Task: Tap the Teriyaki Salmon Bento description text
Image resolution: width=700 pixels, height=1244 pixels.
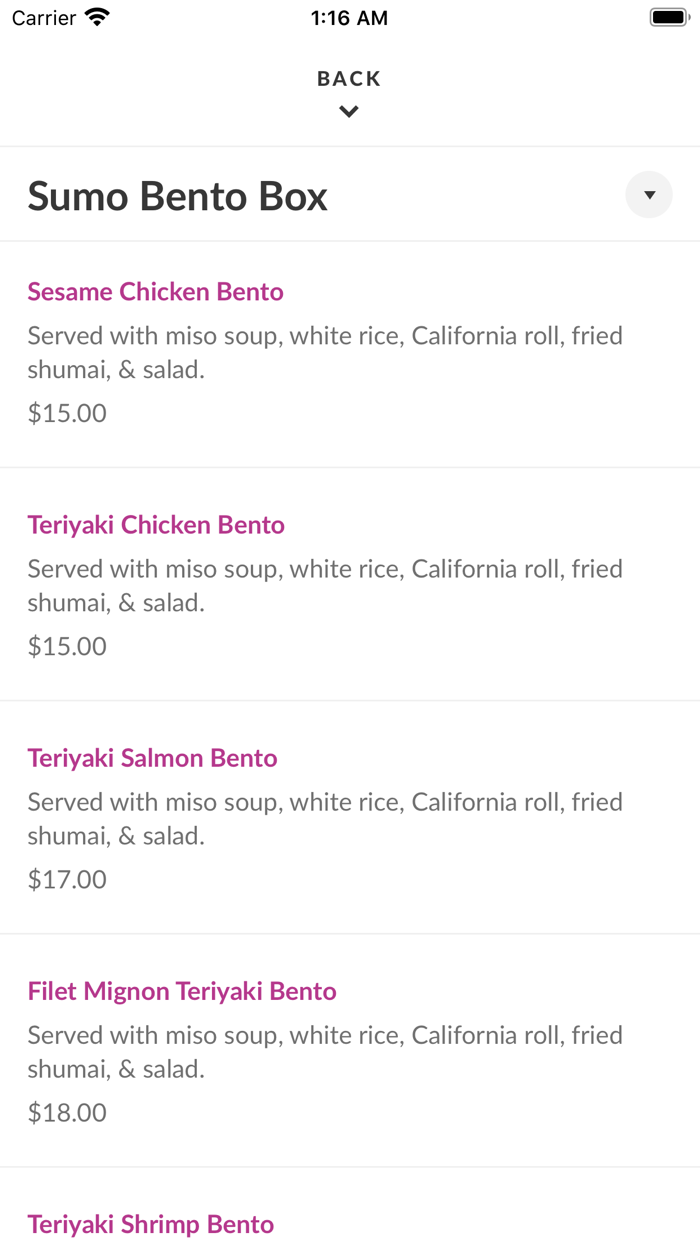Action: [325, 819]
